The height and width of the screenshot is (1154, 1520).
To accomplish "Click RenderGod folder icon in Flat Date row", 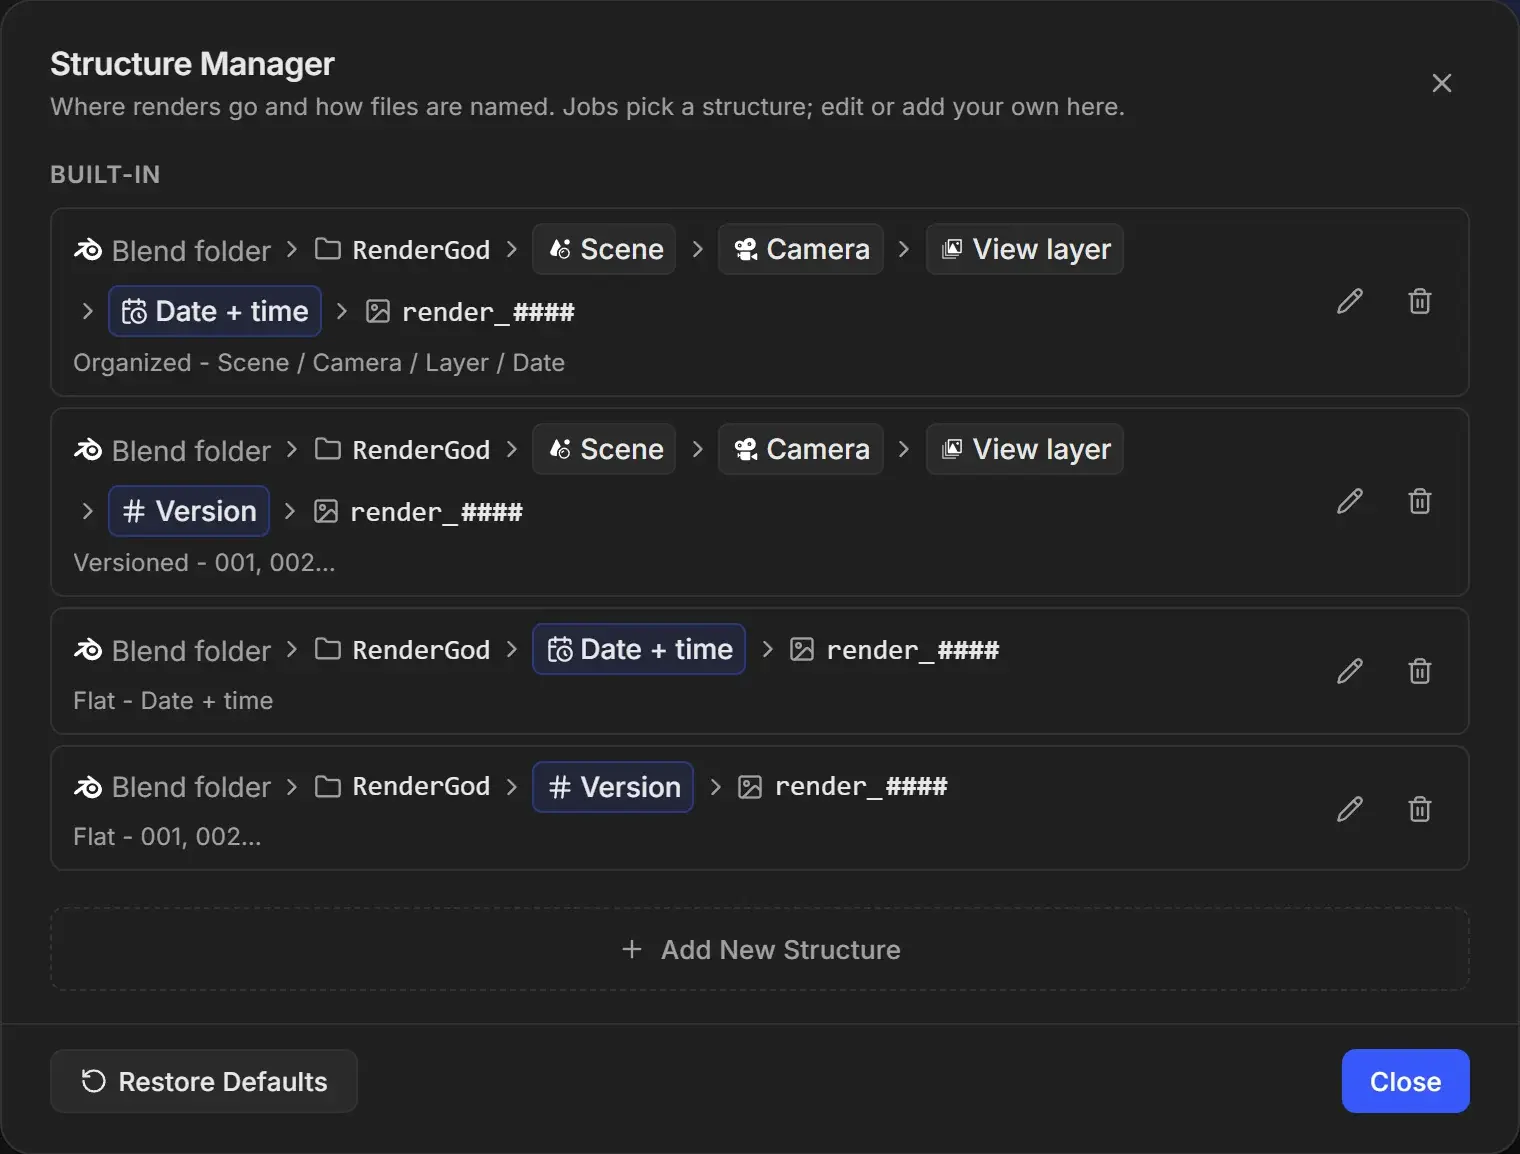I will coord(328,649).
